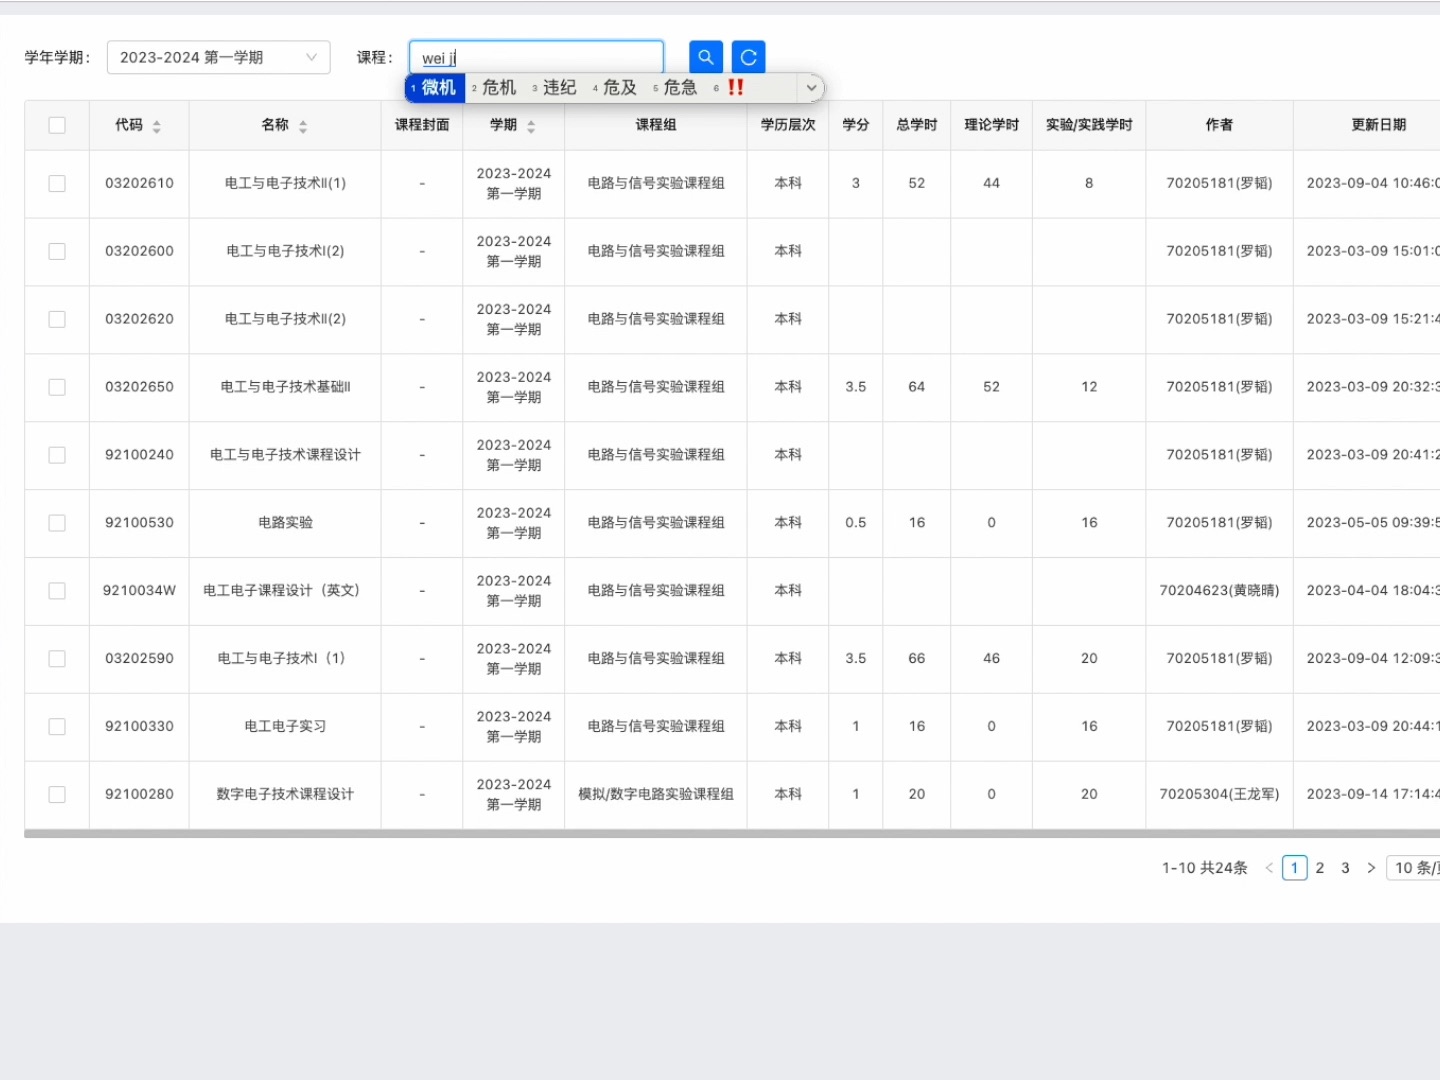Go to page 2 in pagination
This screenshot has height=1080, width=1440.
tap(1320, 868)
